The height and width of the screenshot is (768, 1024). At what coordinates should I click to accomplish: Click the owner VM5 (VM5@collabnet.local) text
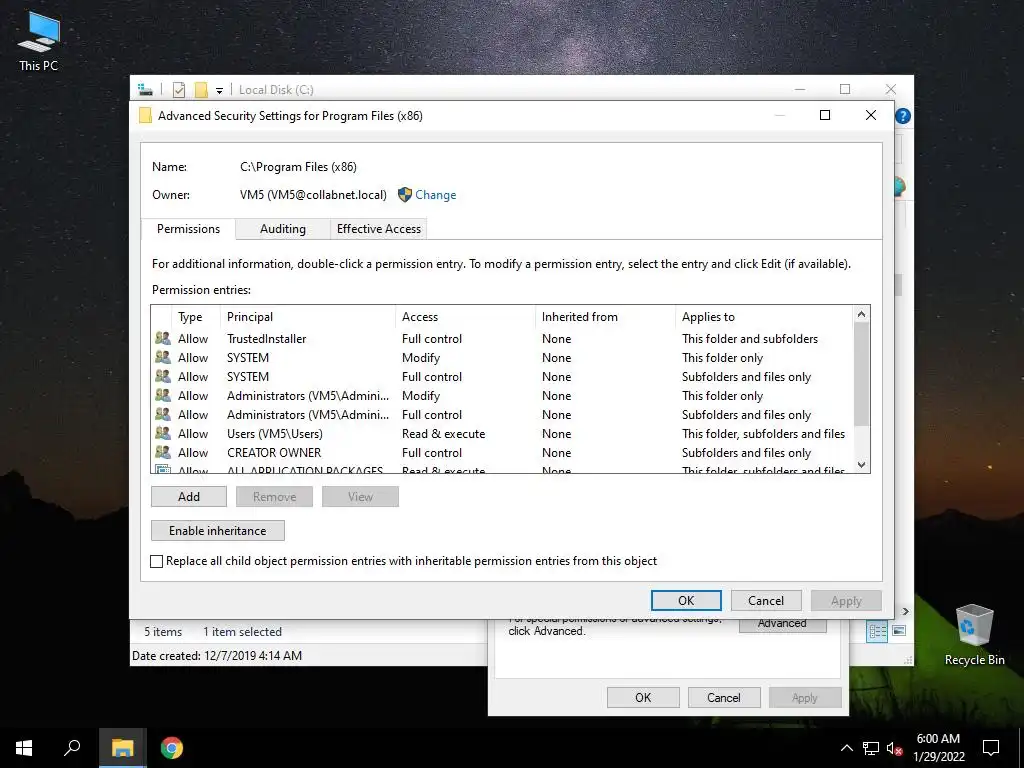[313, 195]
